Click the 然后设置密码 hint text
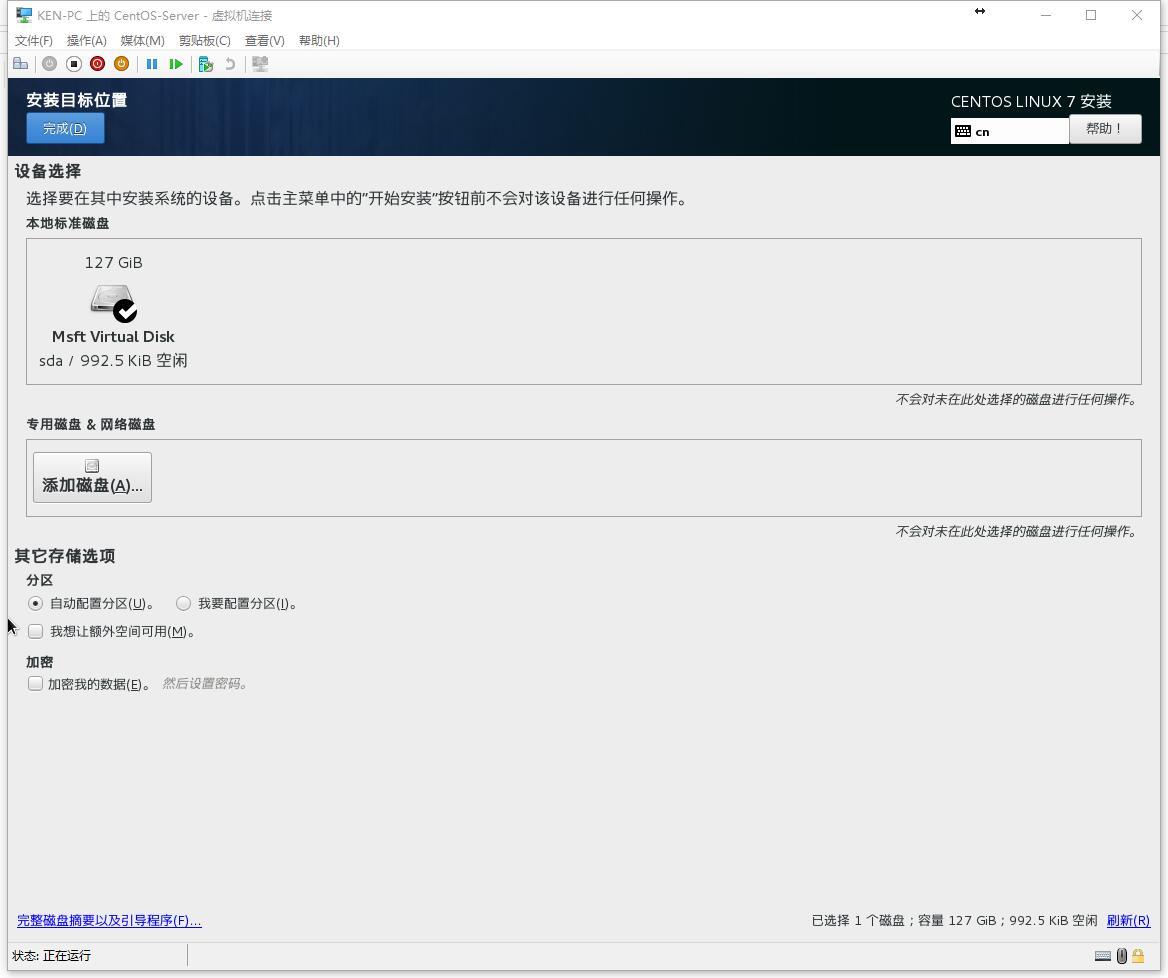 pyautogui.click(x=204, y=684)
